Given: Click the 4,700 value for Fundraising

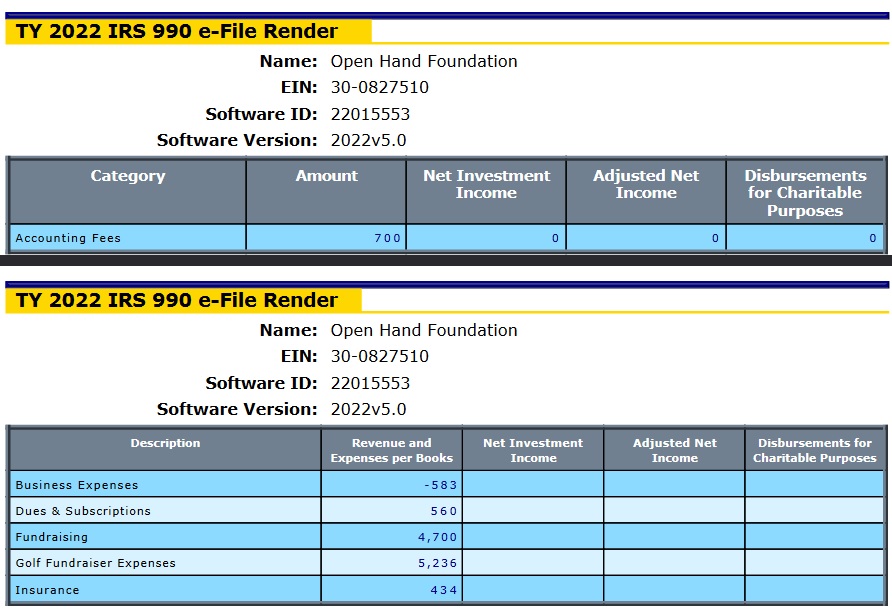Looking at the screenshot, I should (x=437, y=537).
